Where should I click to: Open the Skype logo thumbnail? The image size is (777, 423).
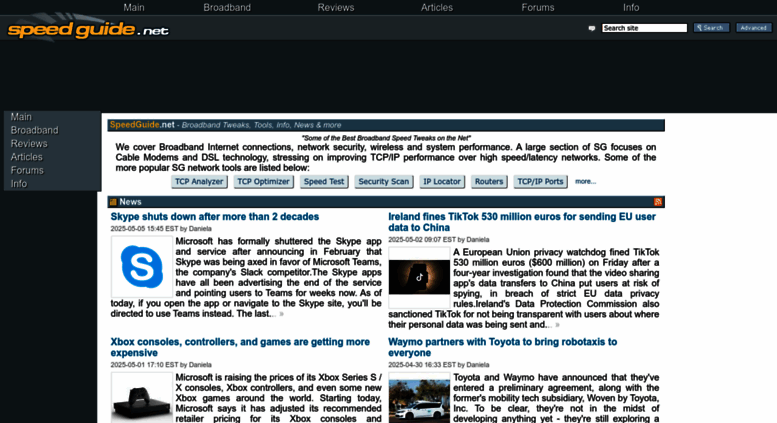[142, 266]
